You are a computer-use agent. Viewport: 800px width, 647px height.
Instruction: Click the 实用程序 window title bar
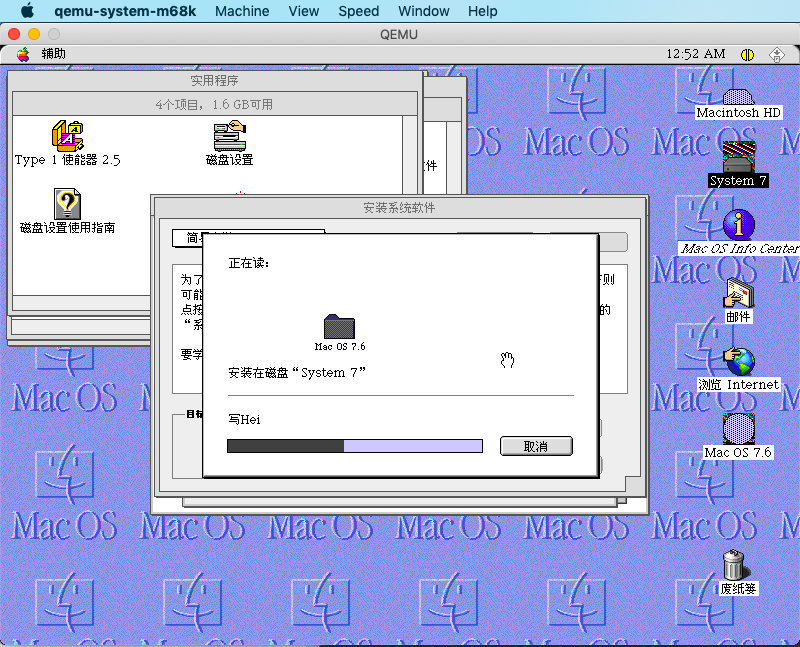[x=214, y=80]
